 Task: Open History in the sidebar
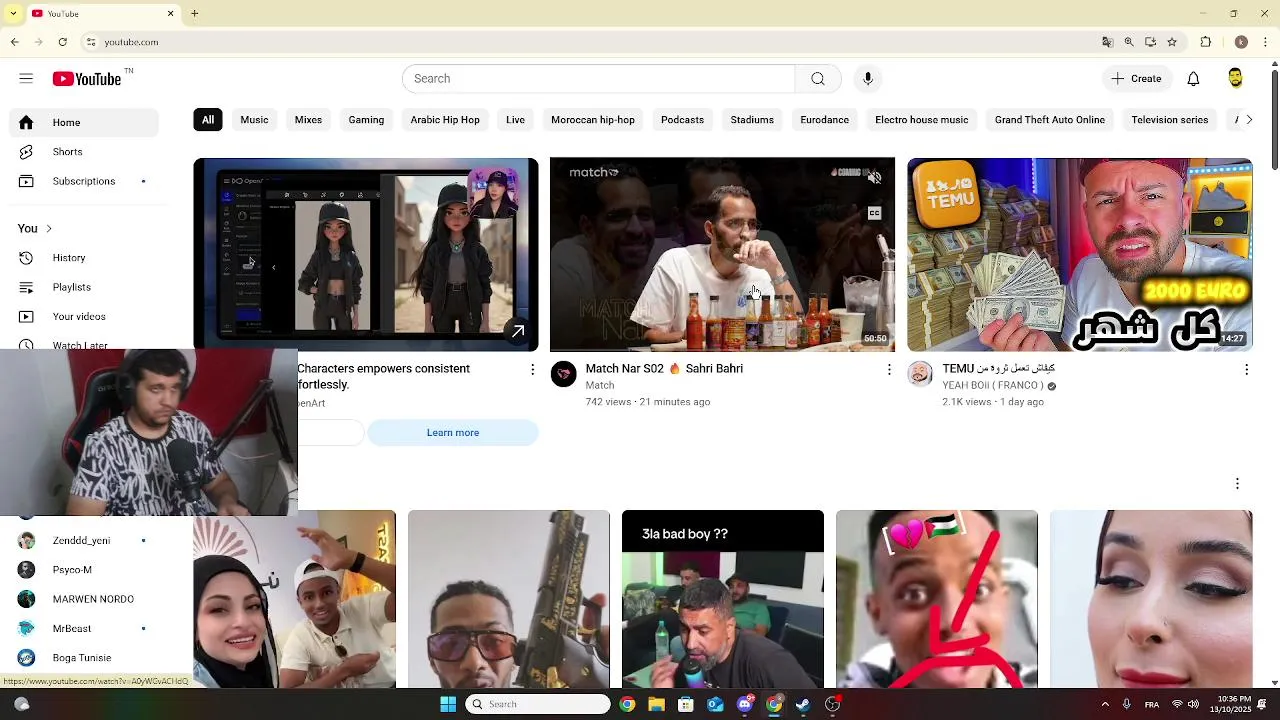coord(84,258)
